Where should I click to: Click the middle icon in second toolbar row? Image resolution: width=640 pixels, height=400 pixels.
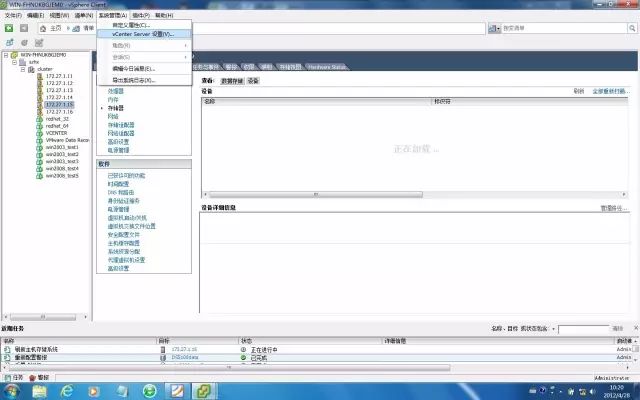24,42
